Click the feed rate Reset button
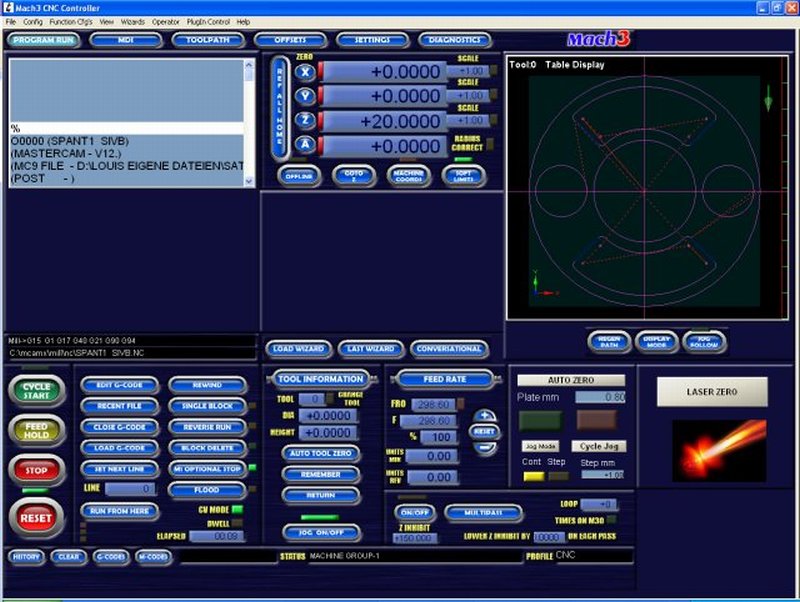Screen dimensions: 800x602 pyautogui.click(x=484, y=432)
